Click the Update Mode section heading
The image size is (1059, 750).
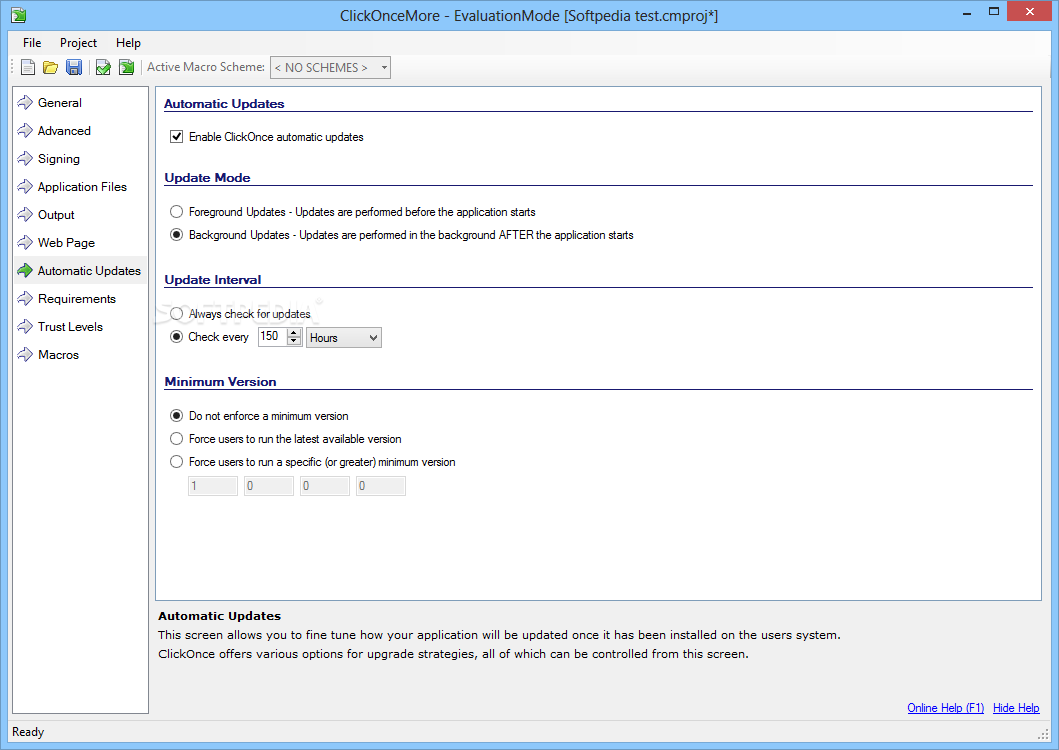tap(207, 178)
